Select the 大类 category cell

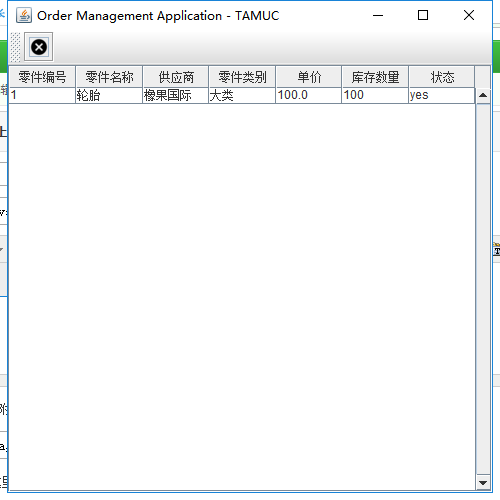[242, 95]
